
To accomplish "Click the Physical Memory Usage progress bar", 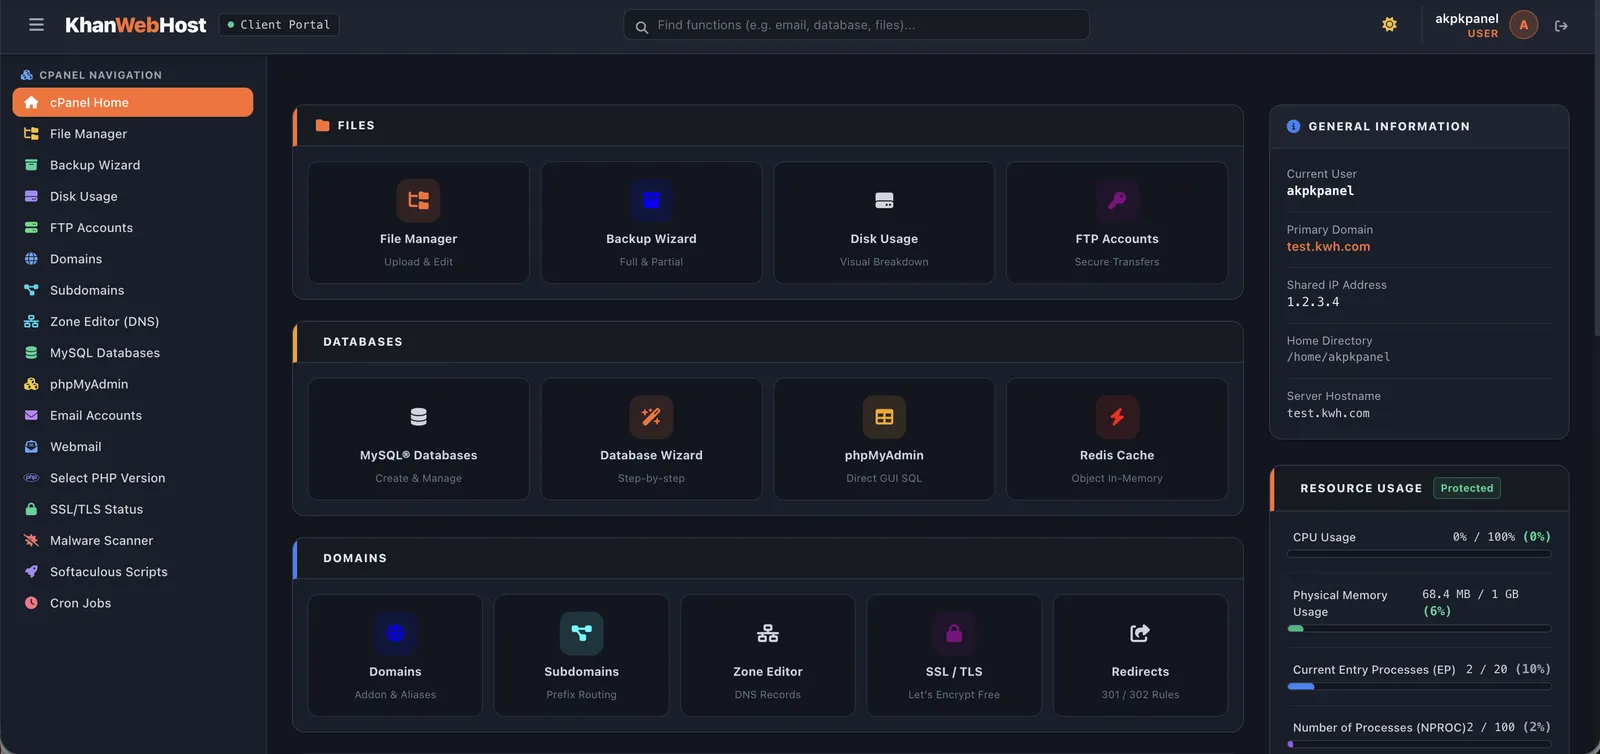I will tap(1419, 629).
